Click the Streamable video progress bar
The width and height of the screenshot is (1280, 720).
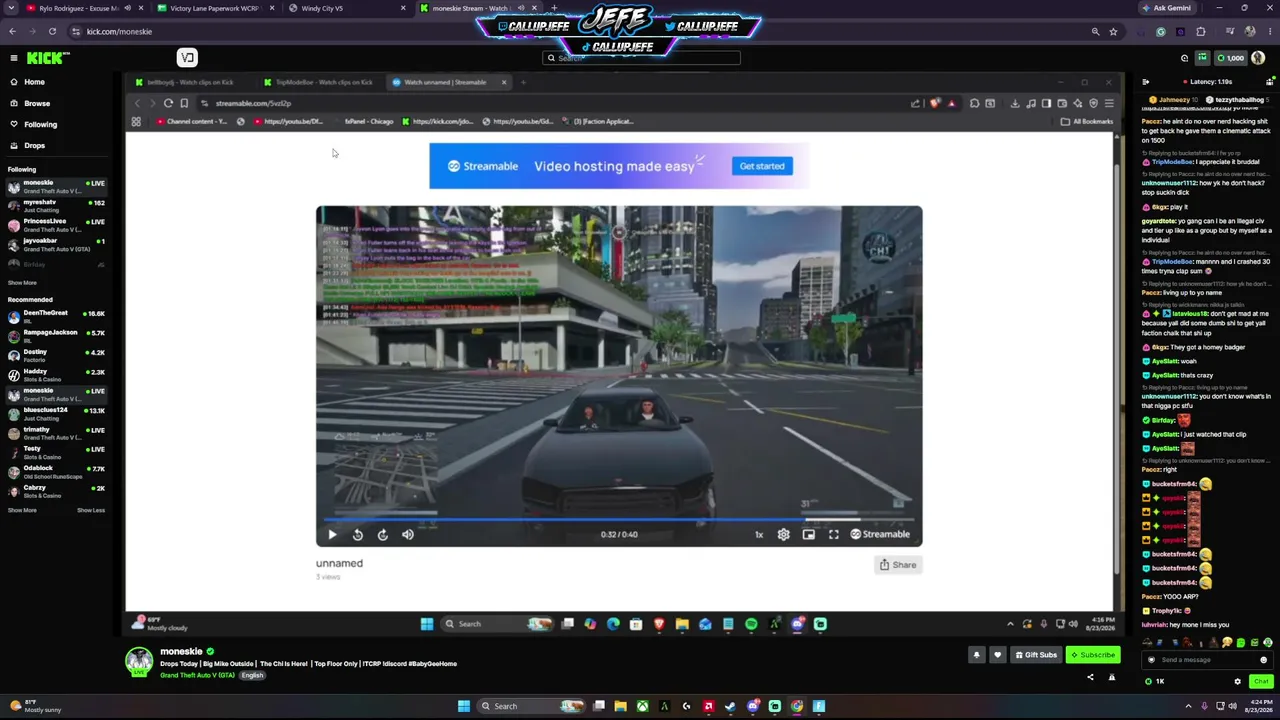(619, 519)
